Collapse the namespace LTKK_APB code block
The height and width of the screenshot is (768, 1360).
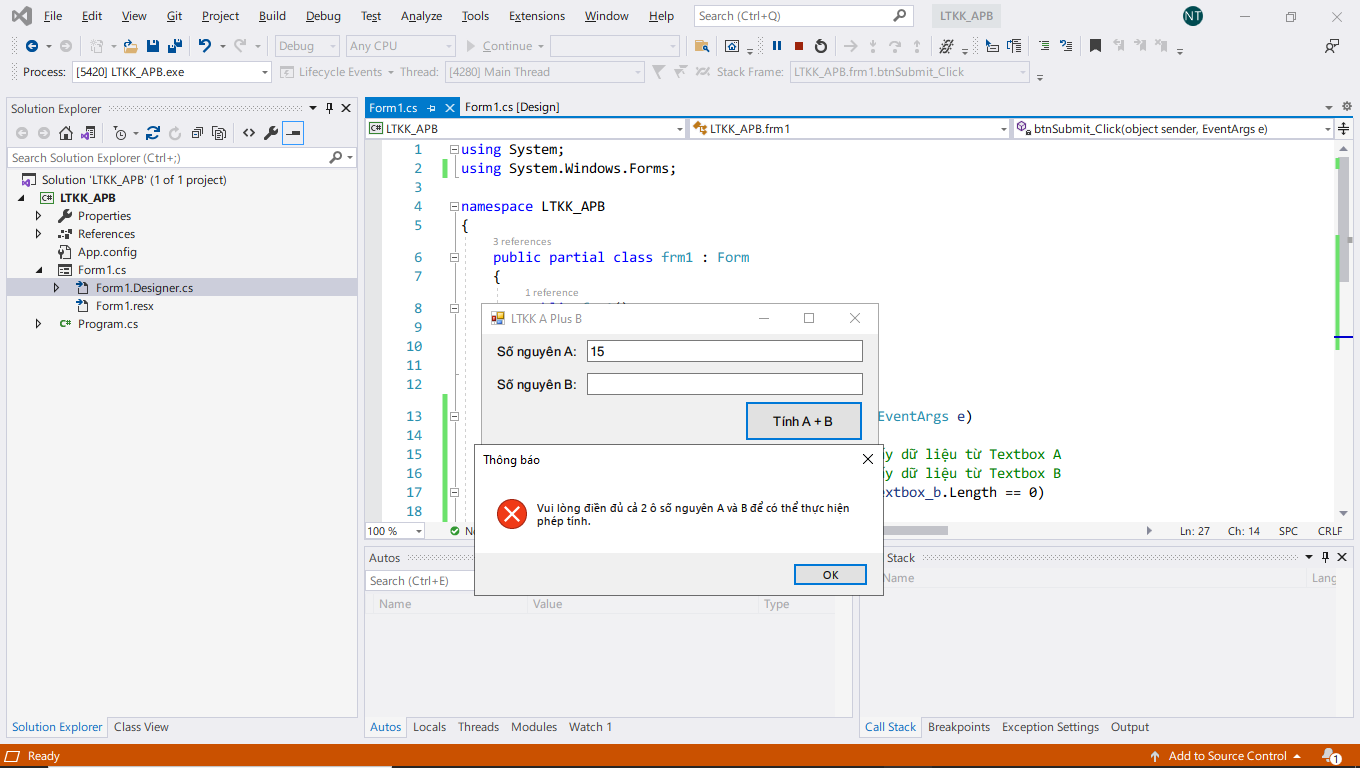(x=454, y=207)
